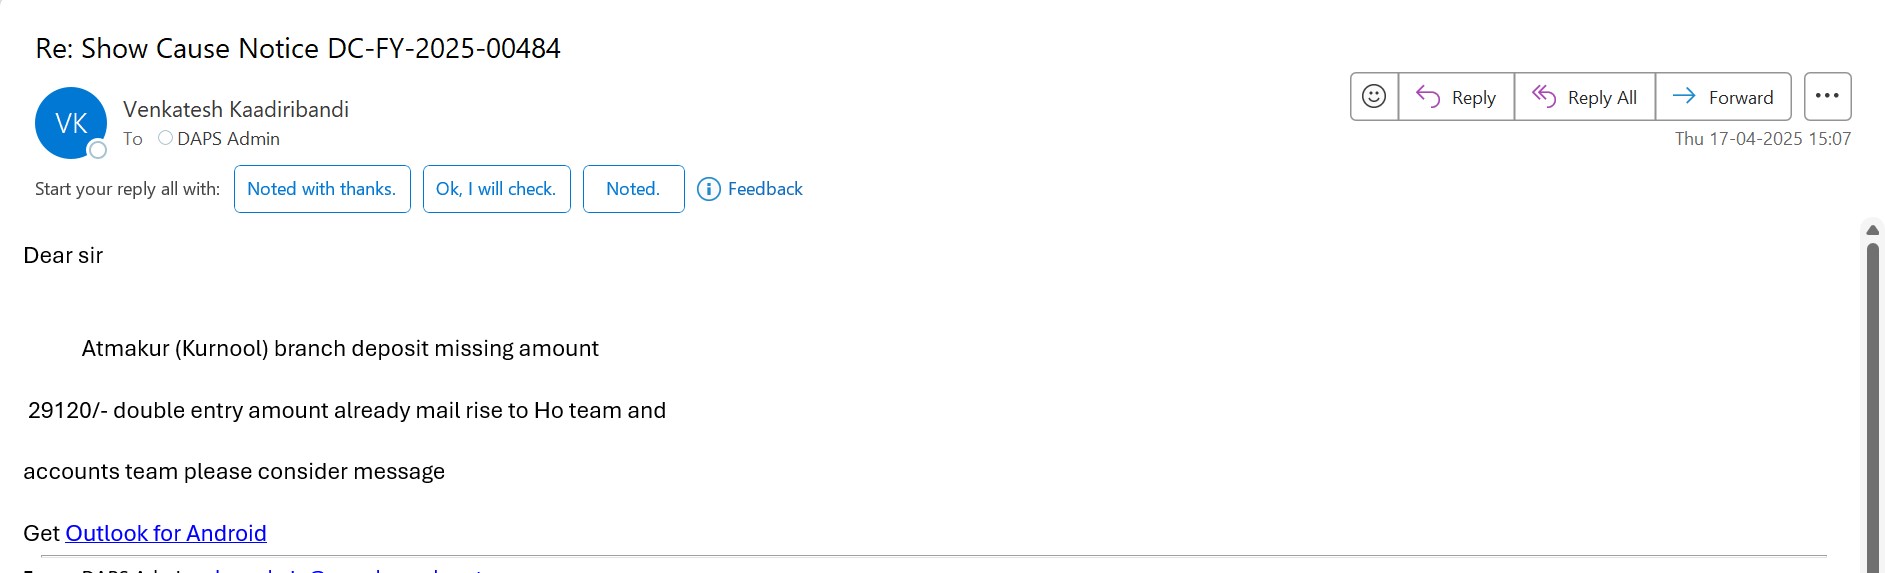Viewport: 1885px width, 573px height.
Task: Select the 'Noted with thanks.' suggested reply
Action: [322, 189]
